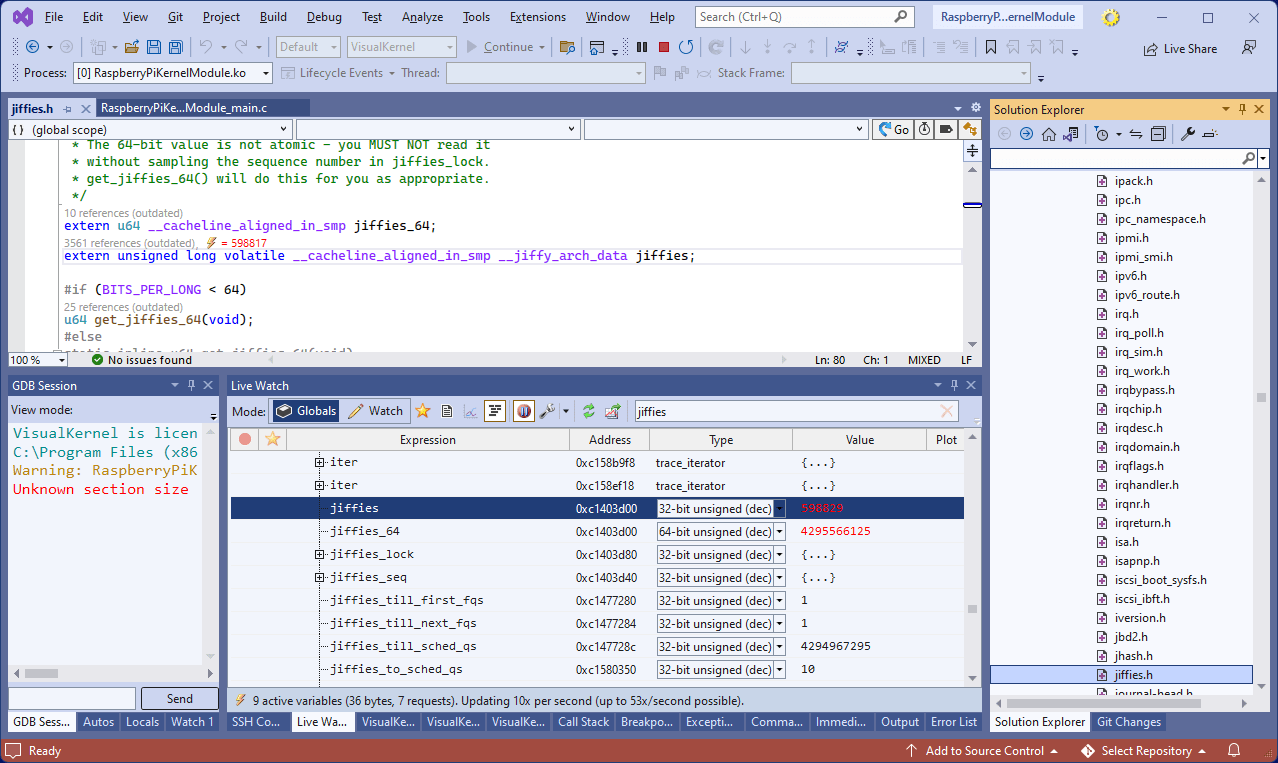The image size is (1278, 763).
Task: Switch Live Watch to Watch mode
Action: point(380,410)
